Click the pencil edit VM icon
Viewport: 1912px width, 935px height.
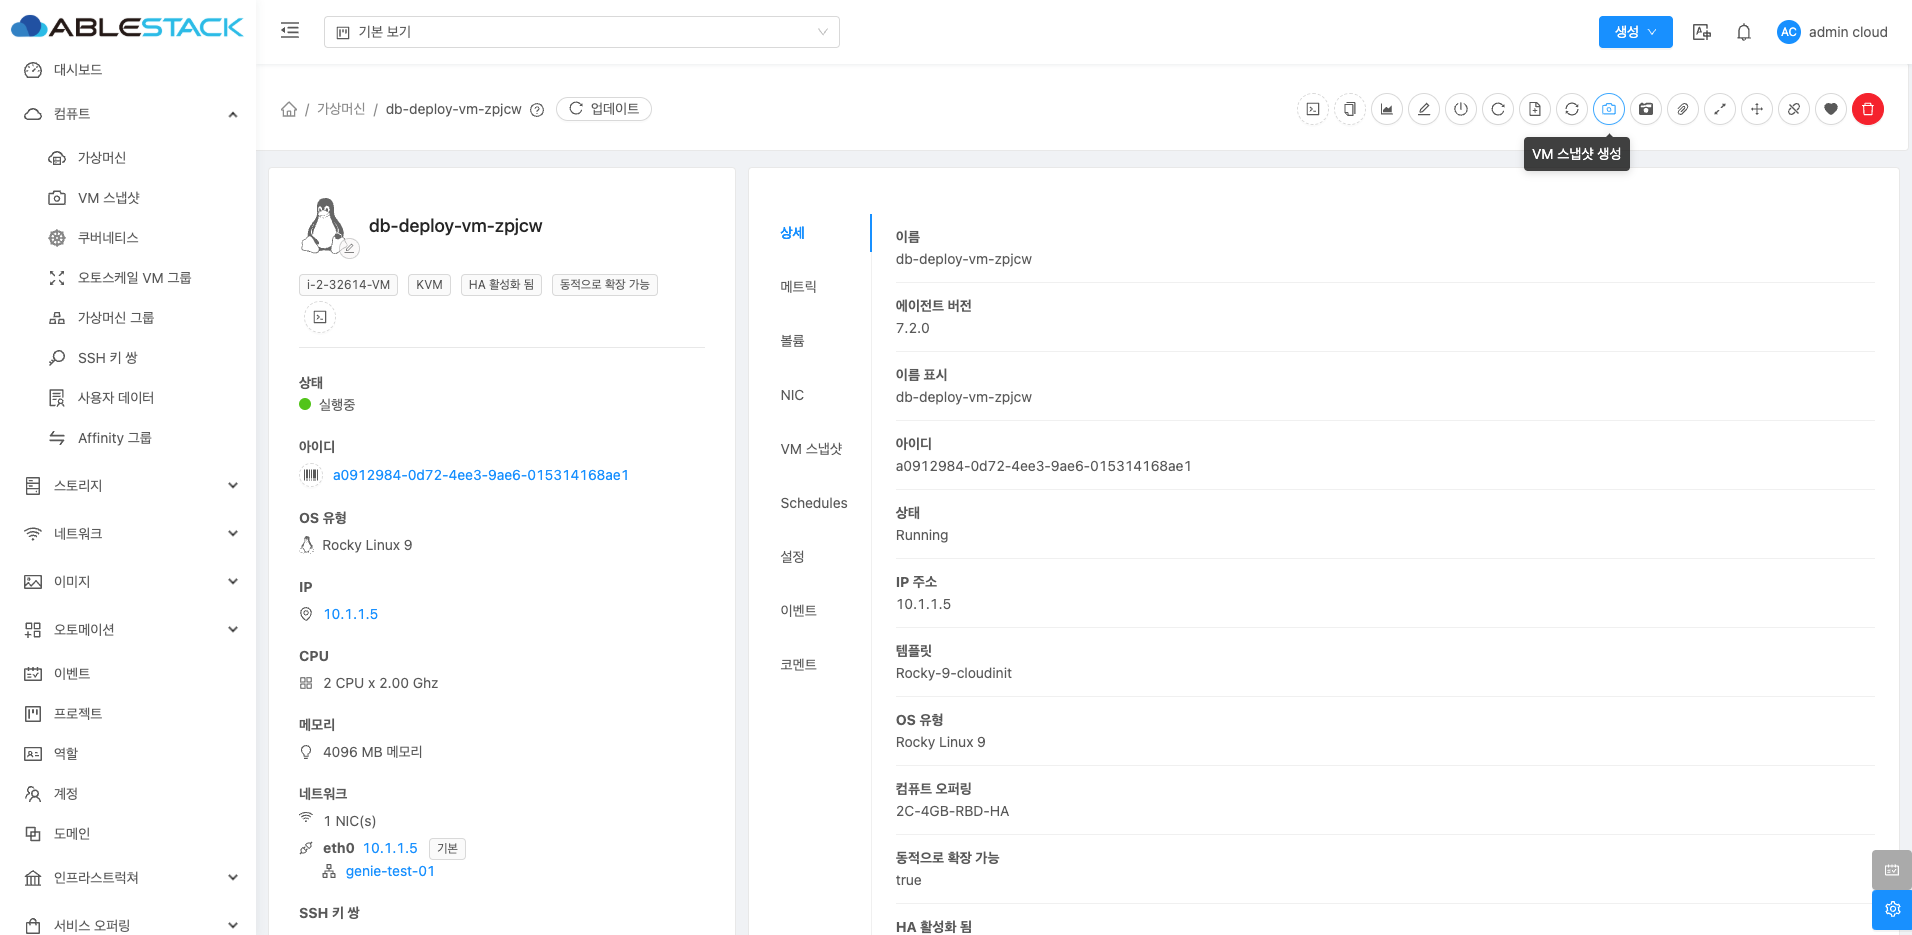tap(1424, 109)
